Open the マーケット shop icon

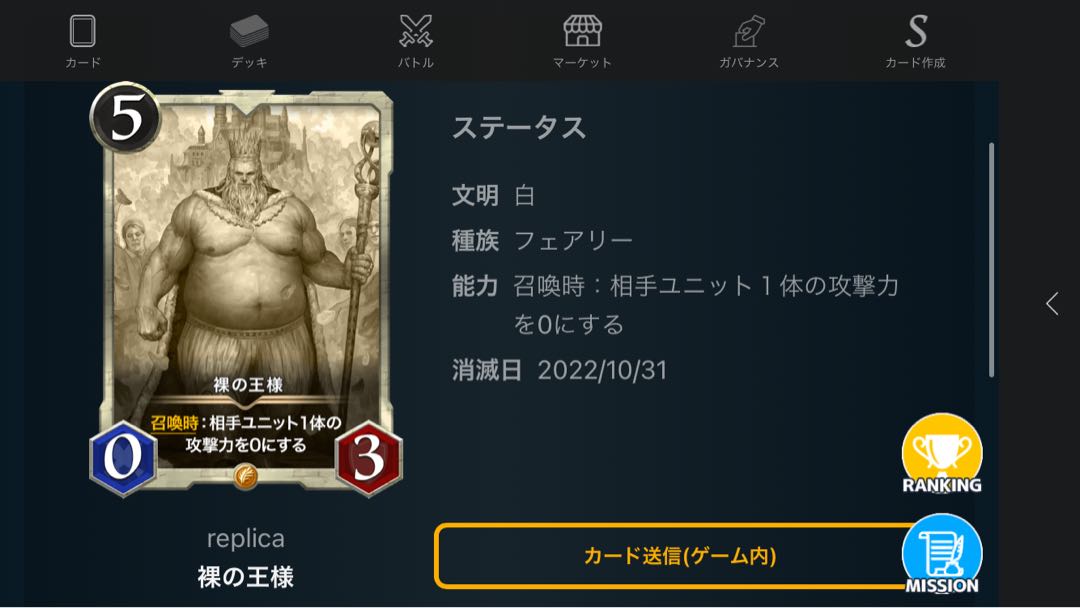pos(582,32)
